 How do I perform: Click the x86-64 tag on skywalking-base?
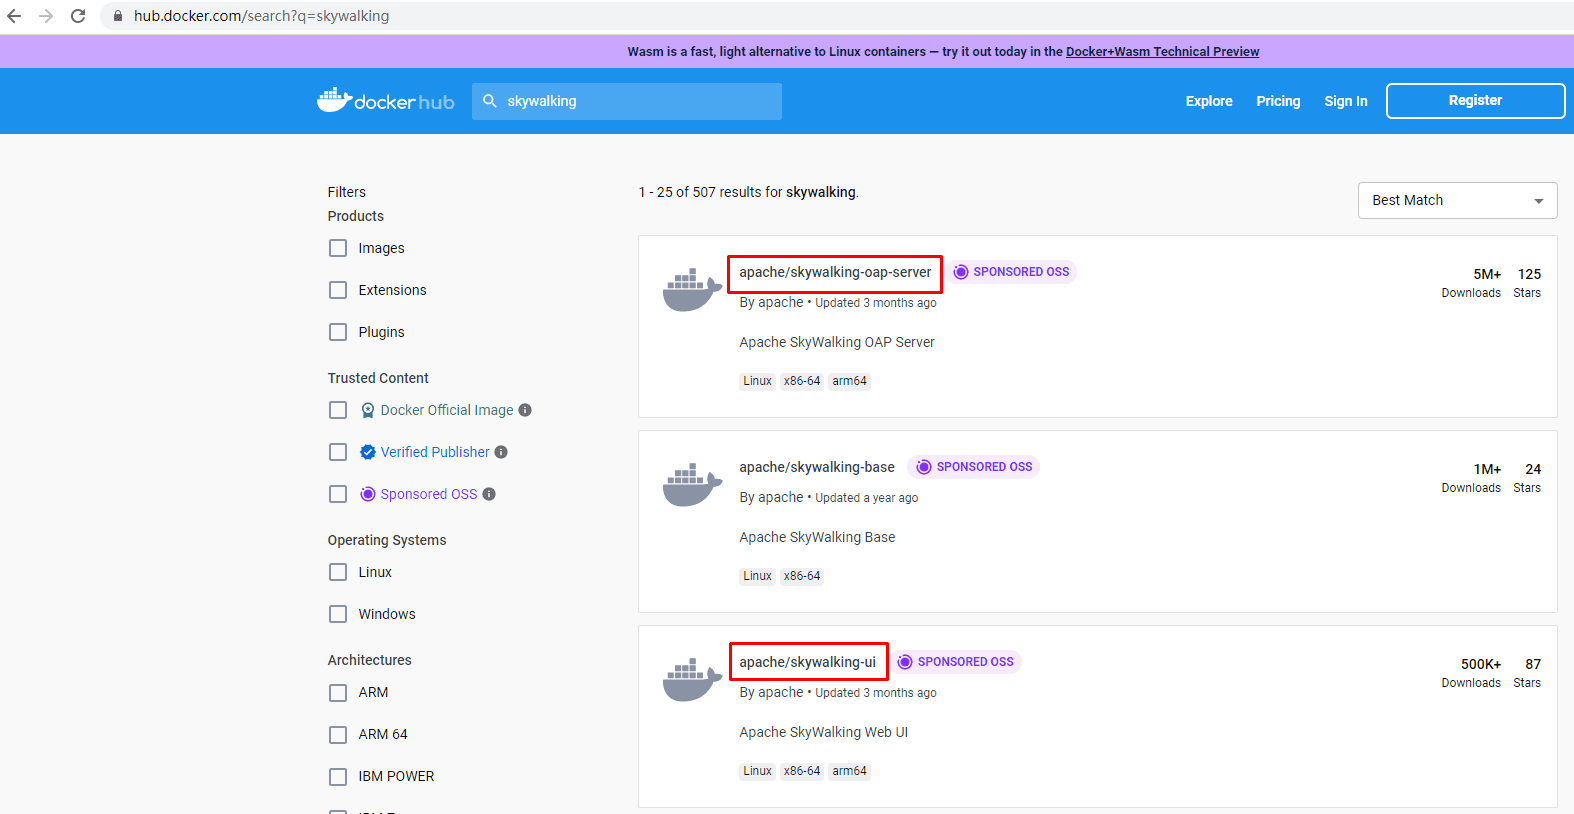tap(802, 576)
